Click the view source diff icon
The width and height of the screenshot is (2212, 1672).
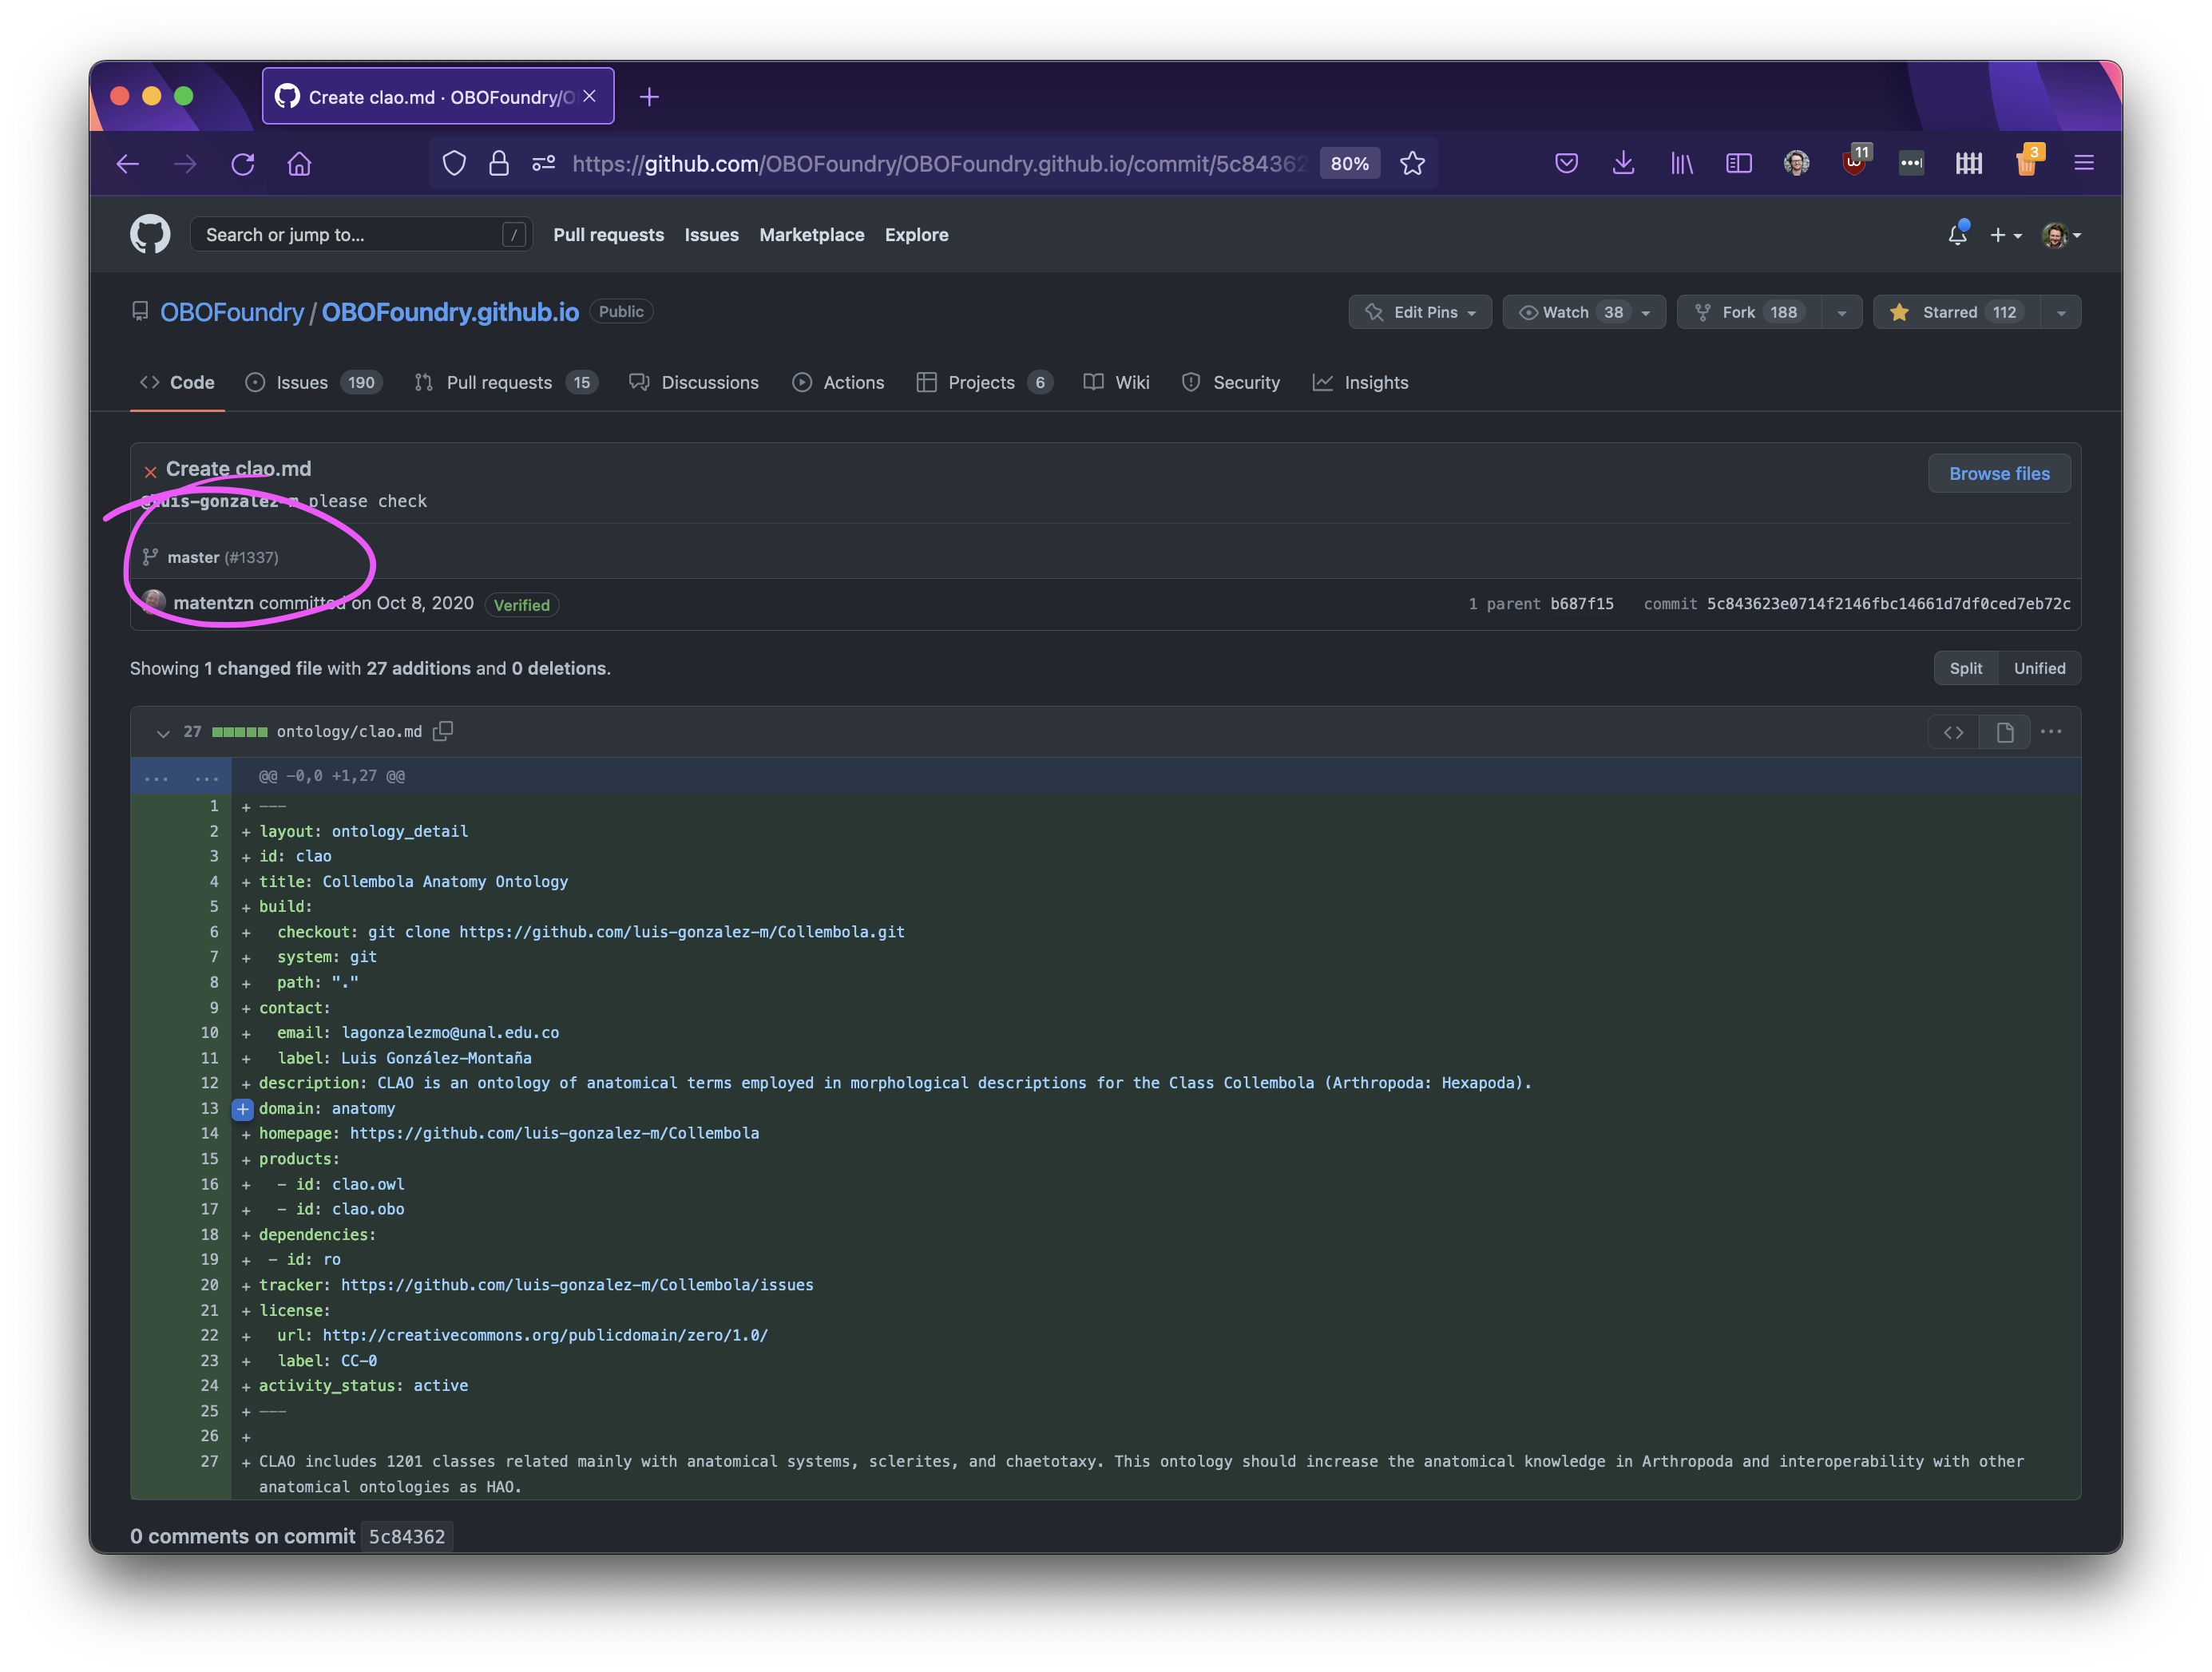[x=1953, y=732]
